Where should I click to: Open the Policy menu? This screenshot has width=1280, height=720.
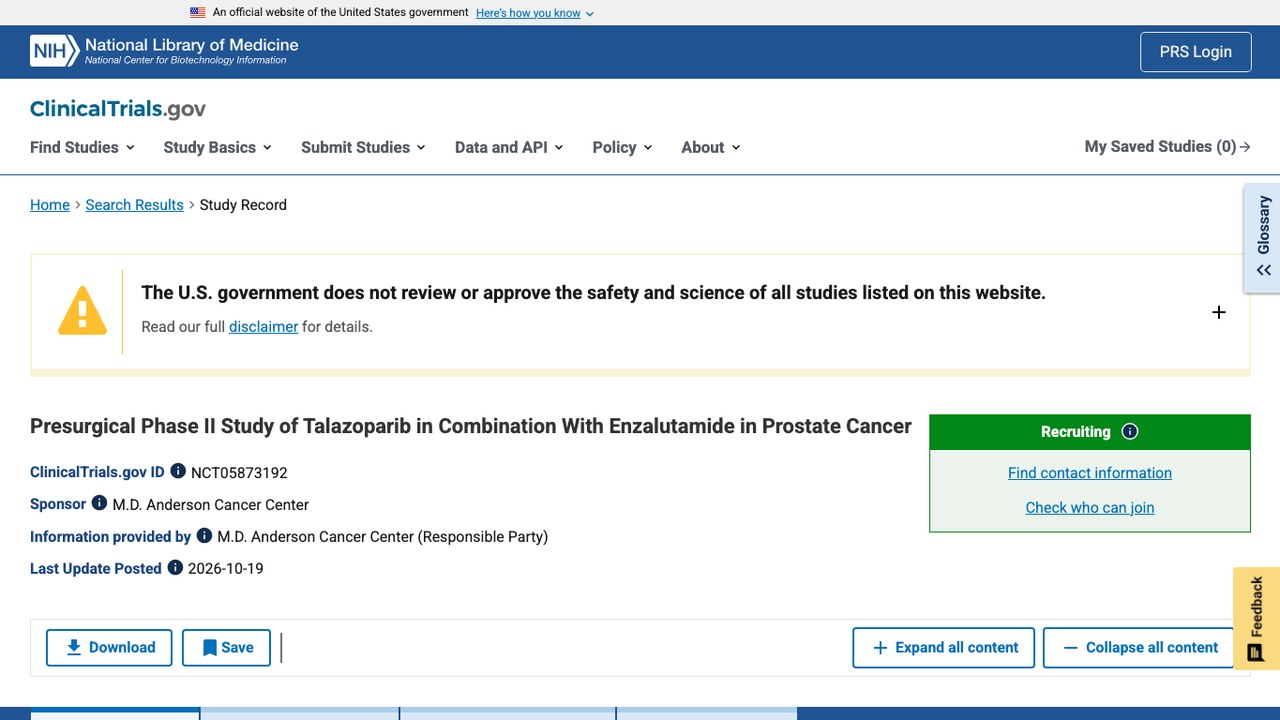[622, 147]
